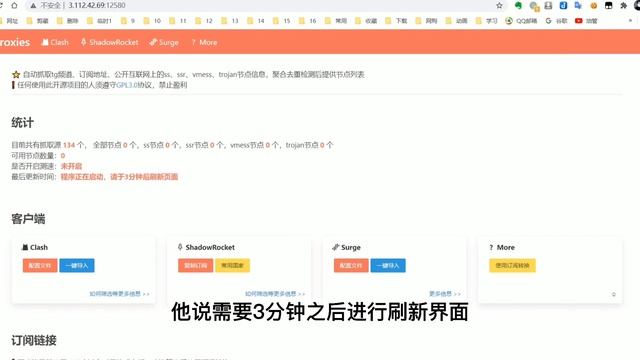Image resolution: width=640 pixels, height=360 pixels.
Task: Open the bookmark folder labeled 15
Action: [282, 21]
